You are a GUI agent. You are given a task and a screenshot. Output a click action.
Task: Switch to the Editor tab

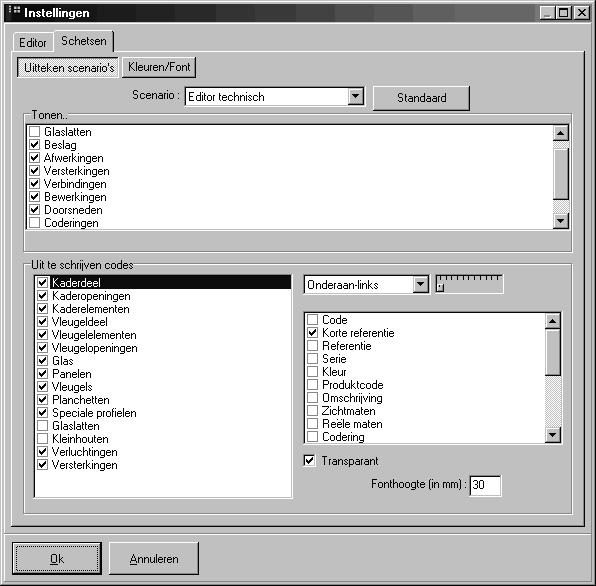(33, 43)
